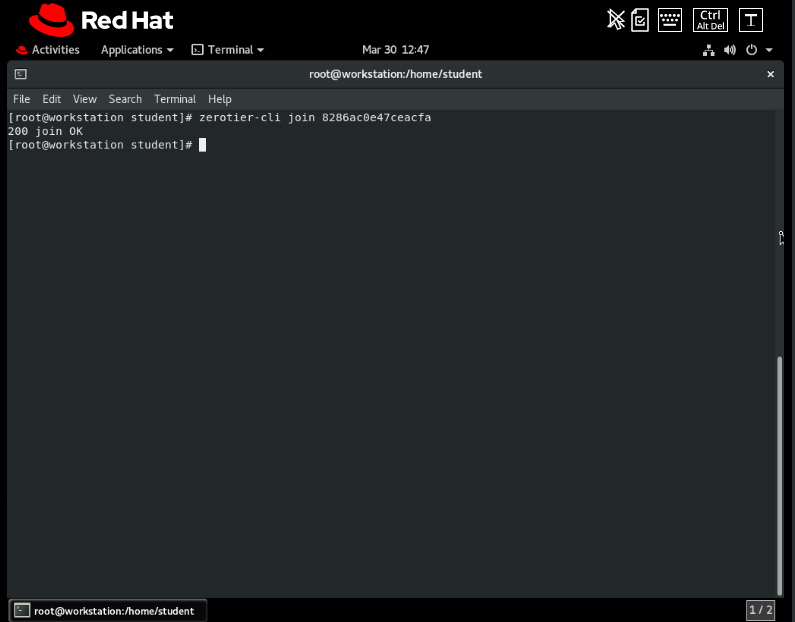Click the terminal prompt cursor

point(202,145)
